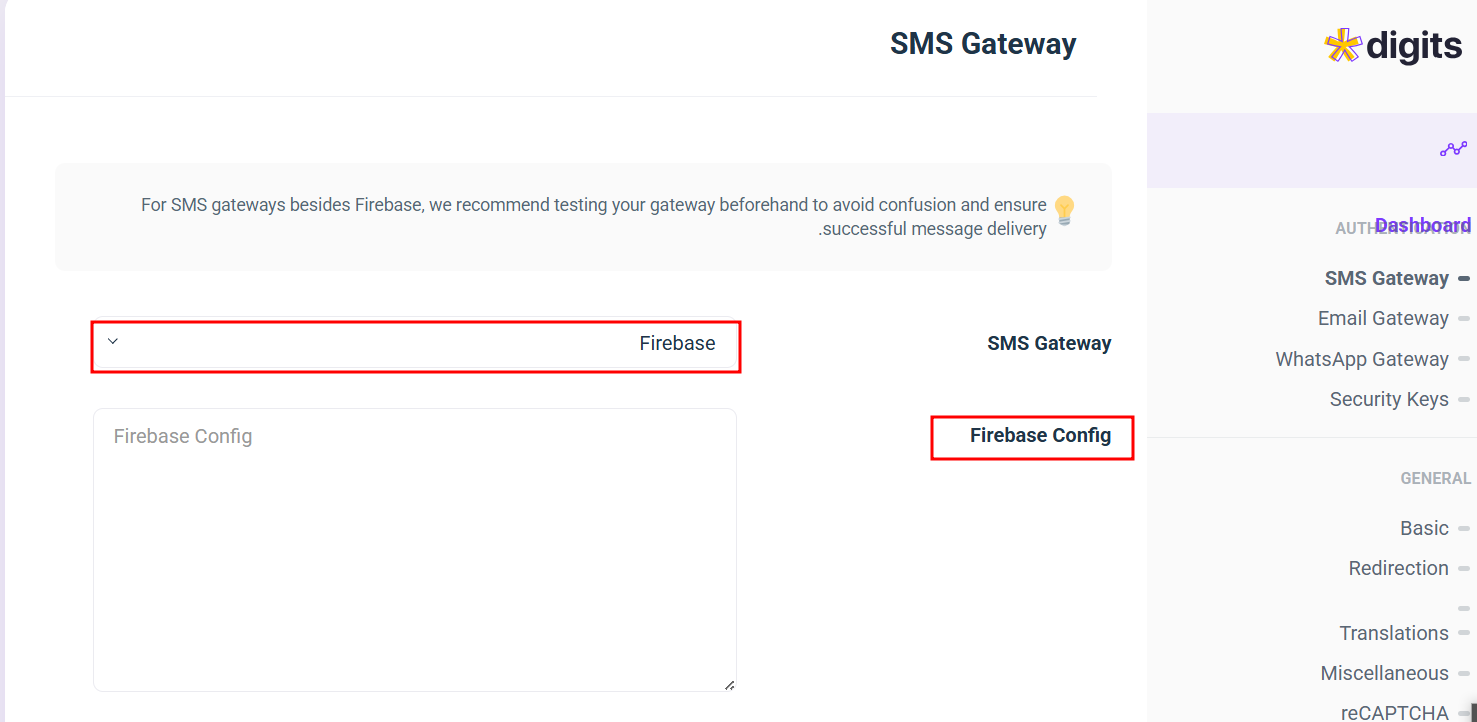
Task: Click the SMS Gateway form field label
Action: click(1049, 344)
